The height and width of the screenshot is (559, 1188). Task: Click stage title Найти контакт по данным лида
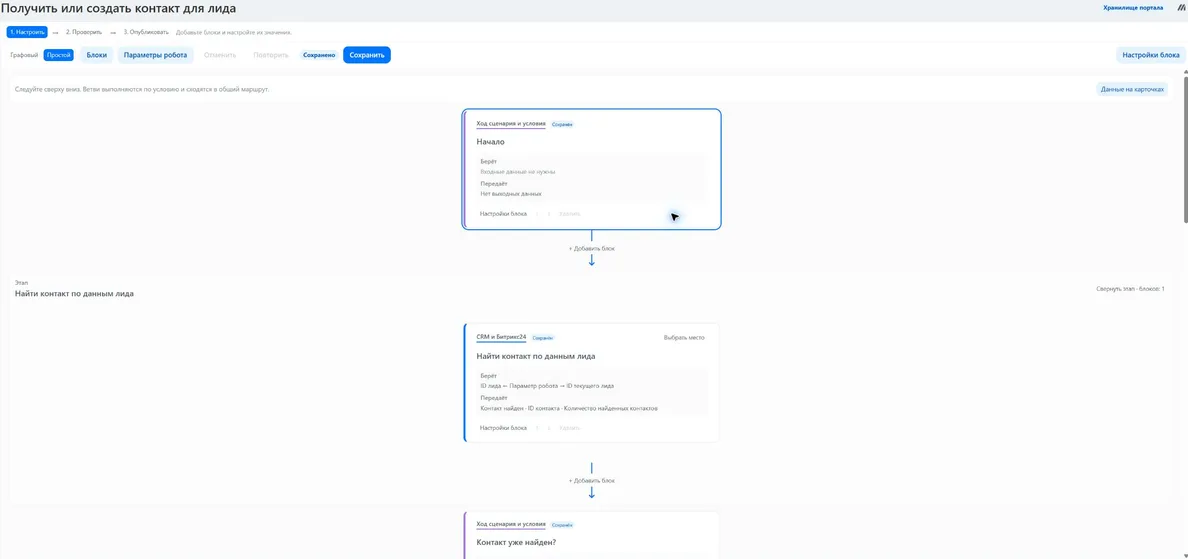pyautogui.click(x=74, y=294)
